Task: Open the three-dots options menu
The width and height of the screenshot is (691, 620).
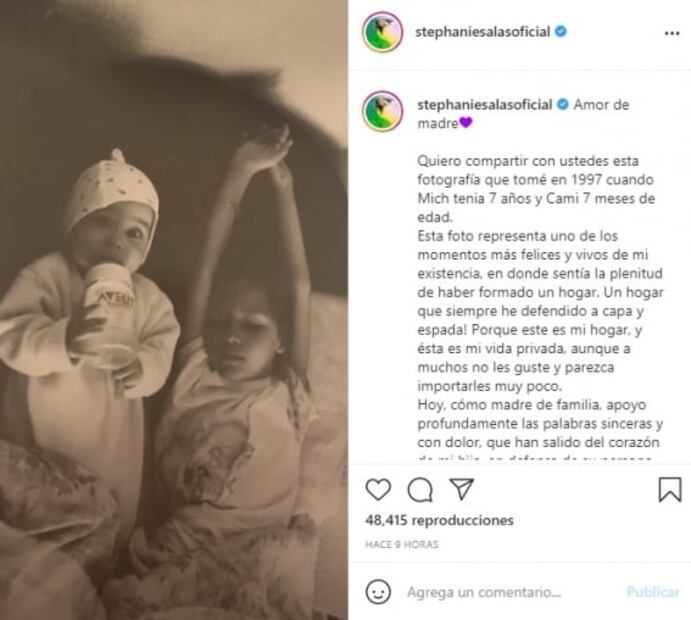Action: point(672,33)
